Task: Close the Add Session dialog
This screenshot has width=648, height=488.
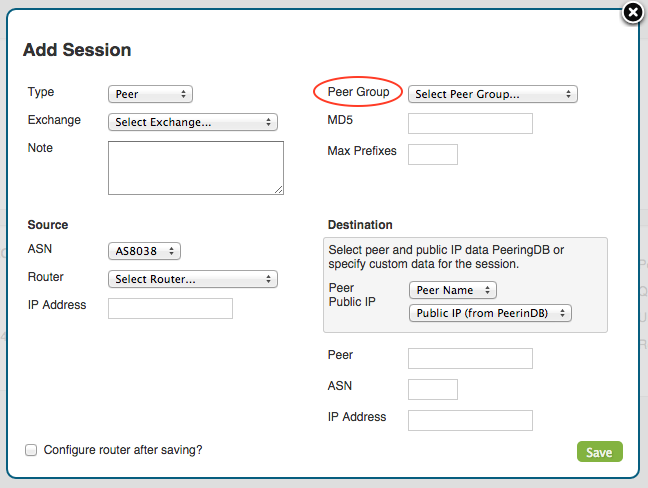Action: click(x=632, y=13)
